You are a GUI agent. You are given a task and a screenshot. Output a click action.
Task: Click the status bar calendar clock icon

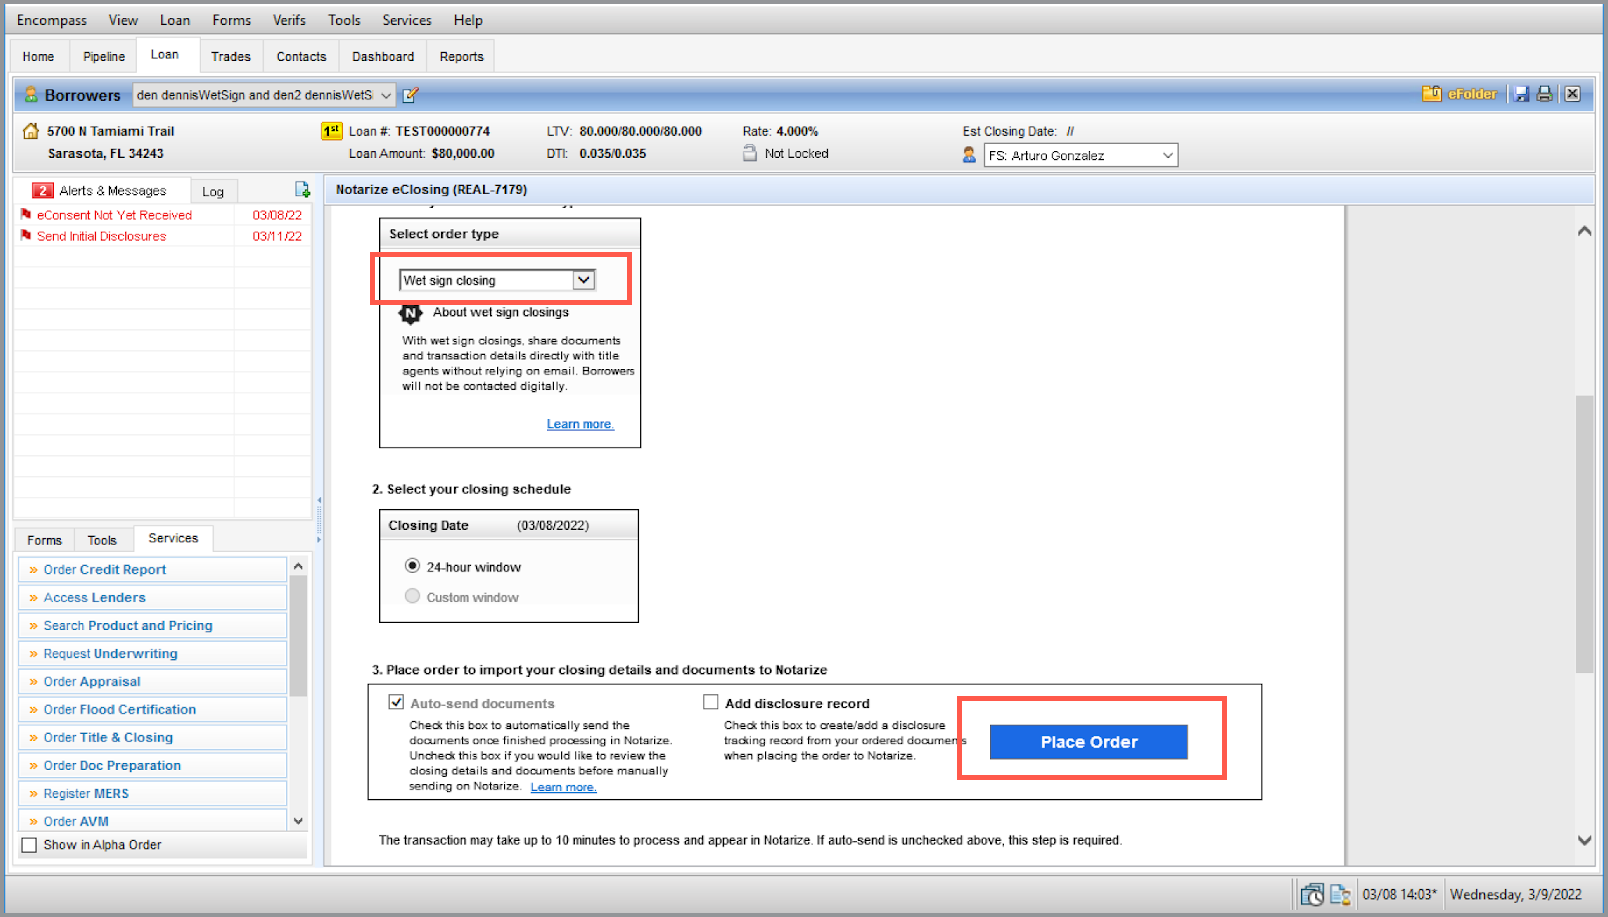click(x=1312, y=894)
